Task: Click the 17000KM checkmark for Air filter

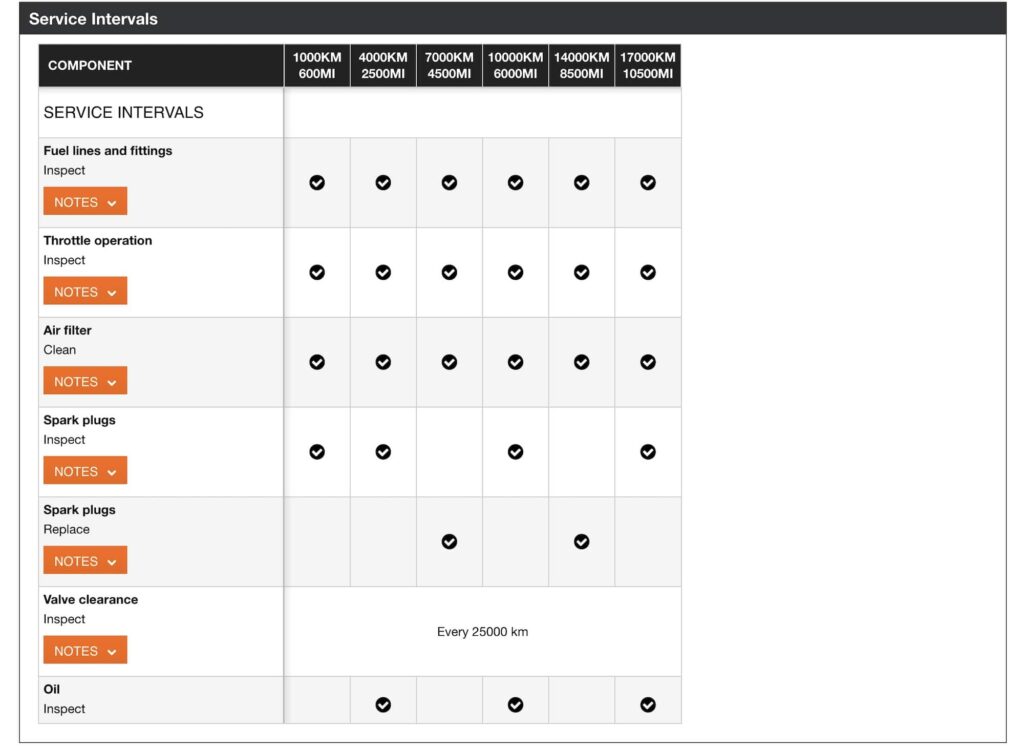Action: 648,362
